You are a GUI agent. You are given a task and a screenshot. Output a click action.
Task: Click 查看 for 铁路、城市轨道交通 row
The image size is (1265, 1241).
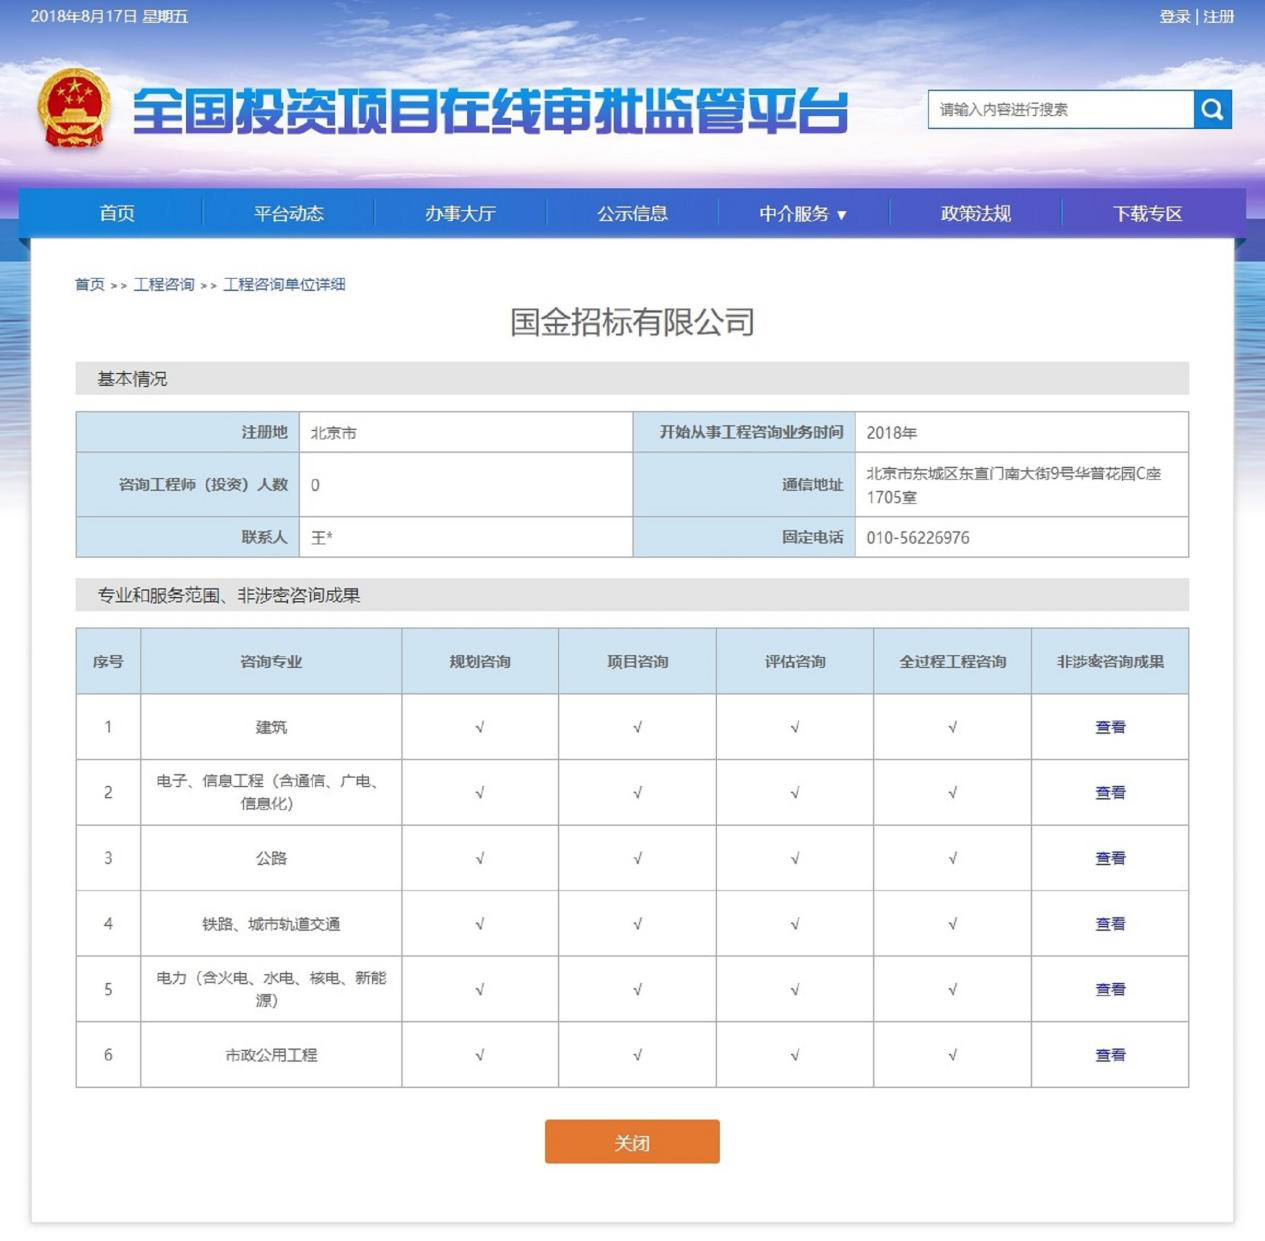coord(1110,924)
